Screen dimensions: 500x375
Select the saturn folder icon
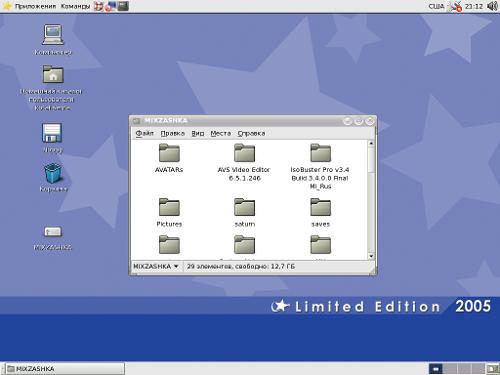coord(244,207)
